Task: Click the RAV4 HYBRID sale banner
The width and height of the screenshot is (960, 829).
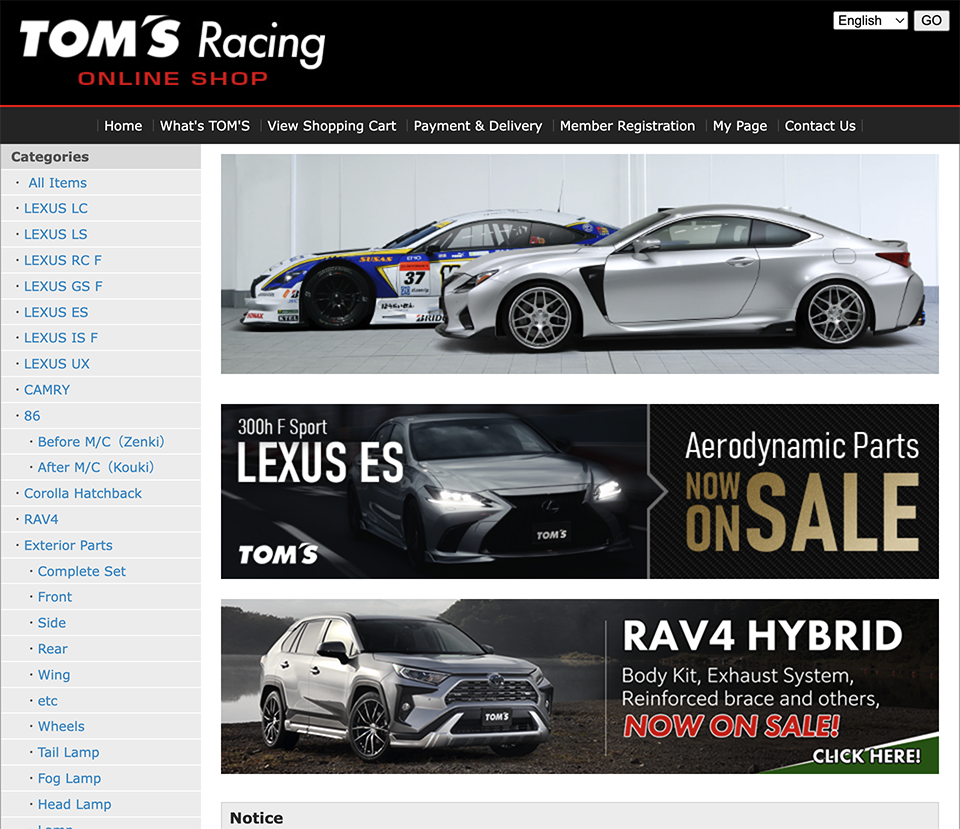Action: click(x=580, y=686)
